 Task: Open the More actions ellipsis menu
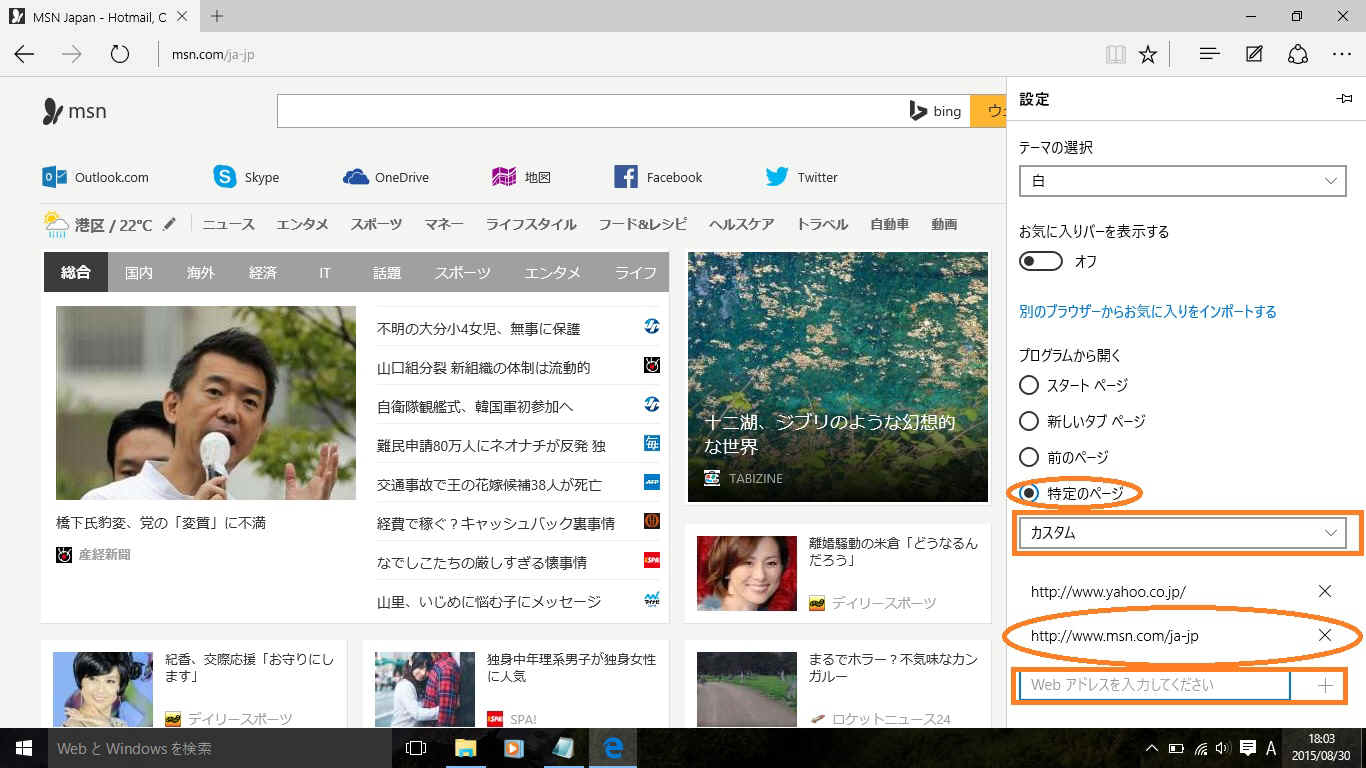pos(1341,54)
